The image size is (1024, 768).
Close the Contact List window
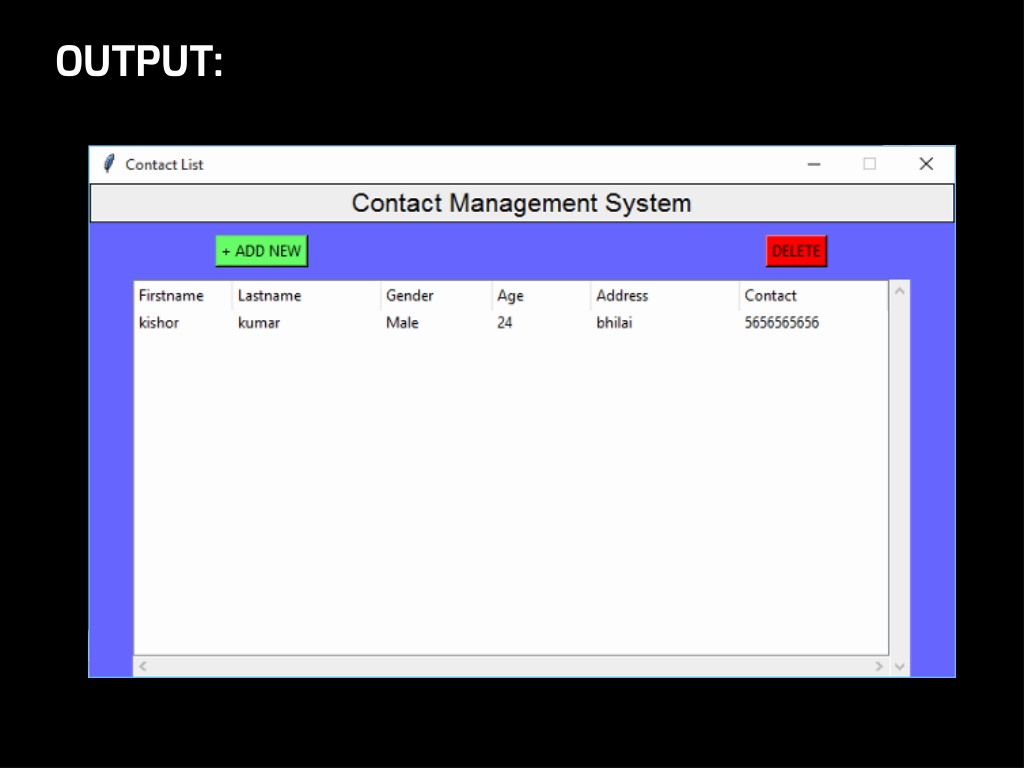click(x=926, y=164)
